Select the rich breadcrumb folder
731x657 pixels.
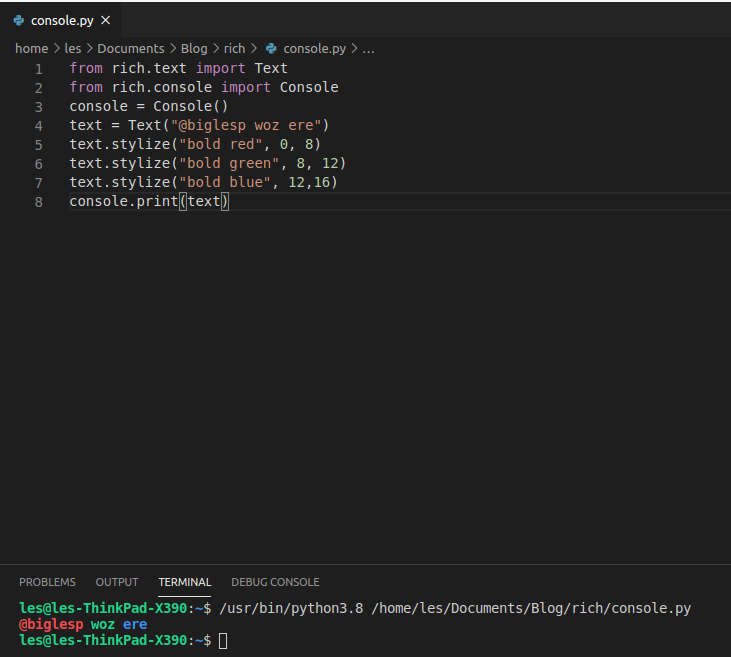[x=234, y=48]
